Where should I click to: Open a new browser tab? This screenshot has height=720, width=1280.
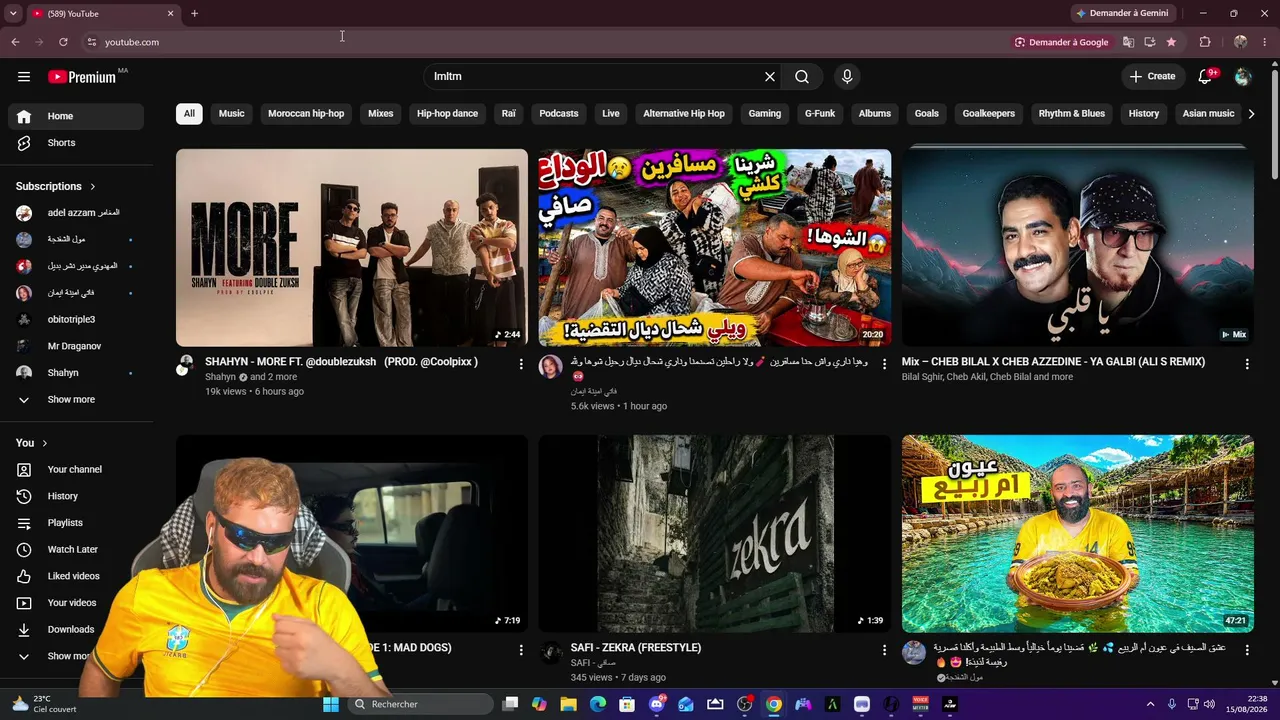pyautogui.click(x=194, y=14)
